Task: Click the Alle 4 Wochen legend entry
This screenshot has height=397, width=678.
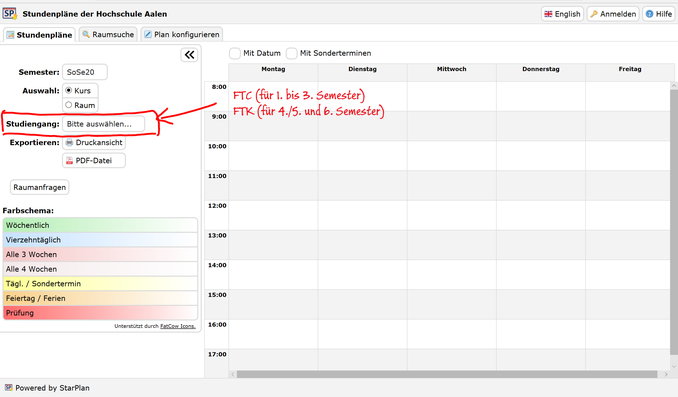Action: click(100, 269)
